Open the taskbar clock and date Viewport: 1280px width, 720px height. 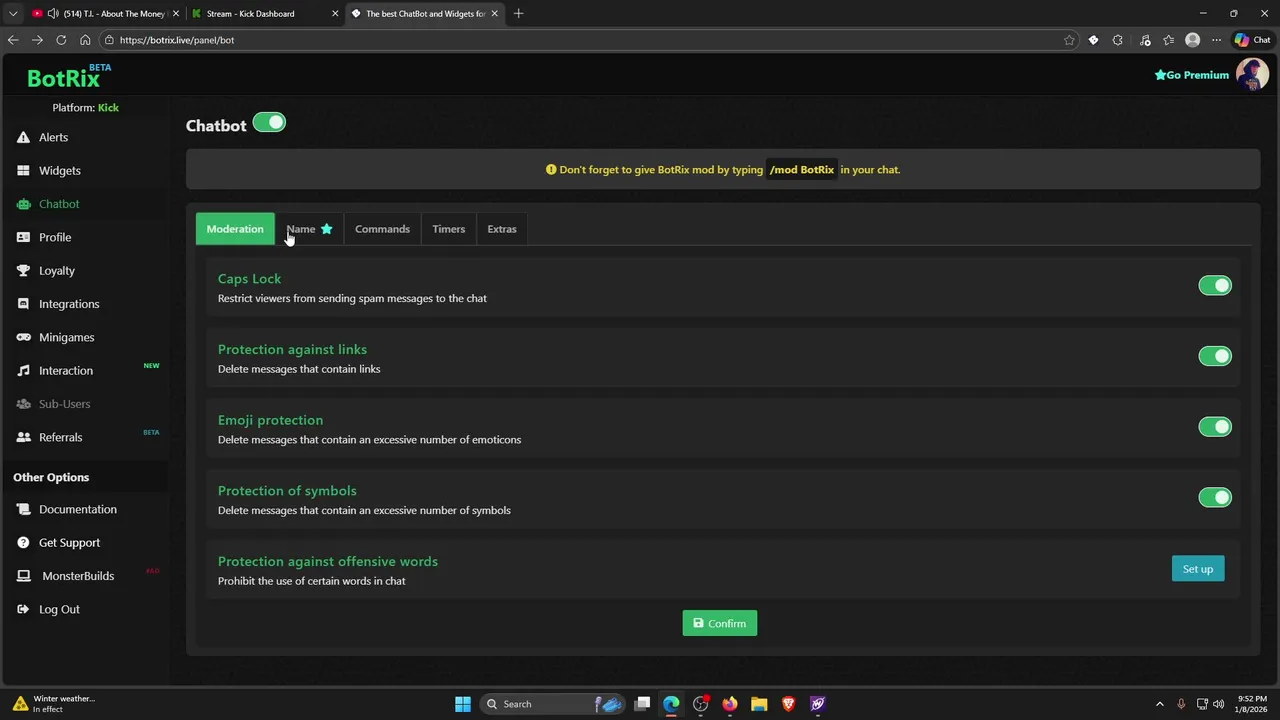pyautogui.click(x=1252, y=704)
